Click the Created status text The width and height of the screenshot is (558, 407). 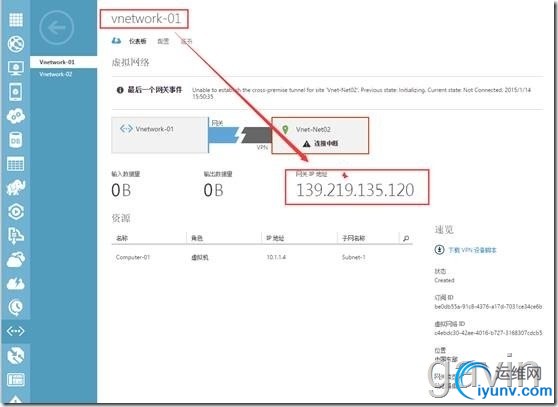(444, 280)
